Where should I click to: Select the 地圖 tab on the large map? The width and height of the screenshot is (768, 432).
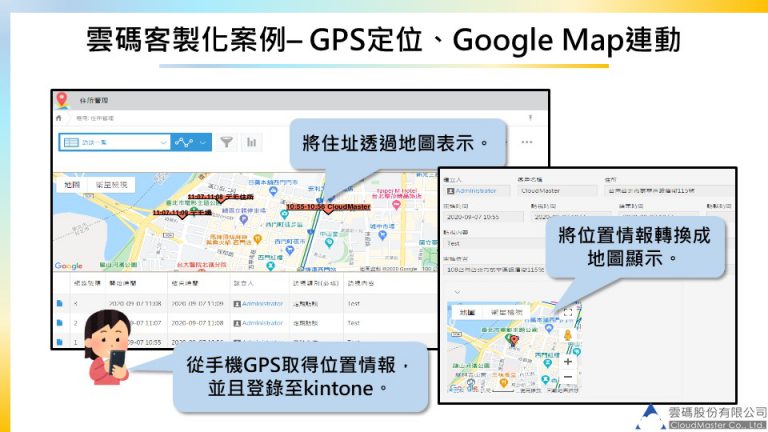pos(72,185)
